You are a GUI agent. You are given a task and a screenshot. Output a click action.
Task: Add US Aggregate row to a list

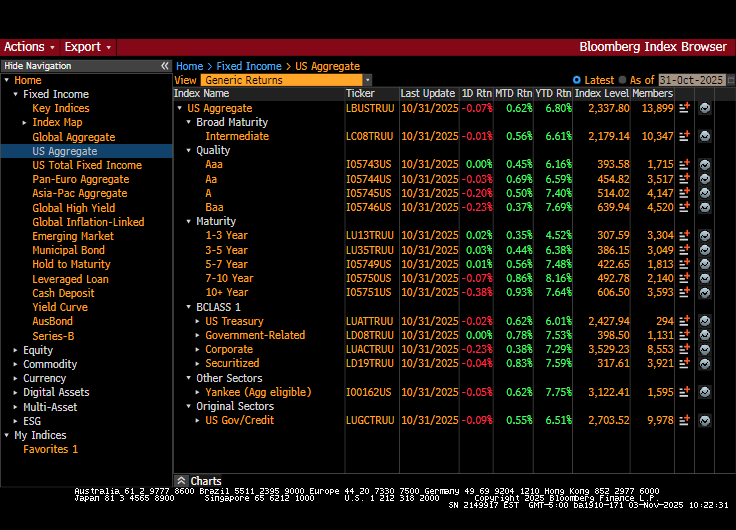(x=684, y=108)
